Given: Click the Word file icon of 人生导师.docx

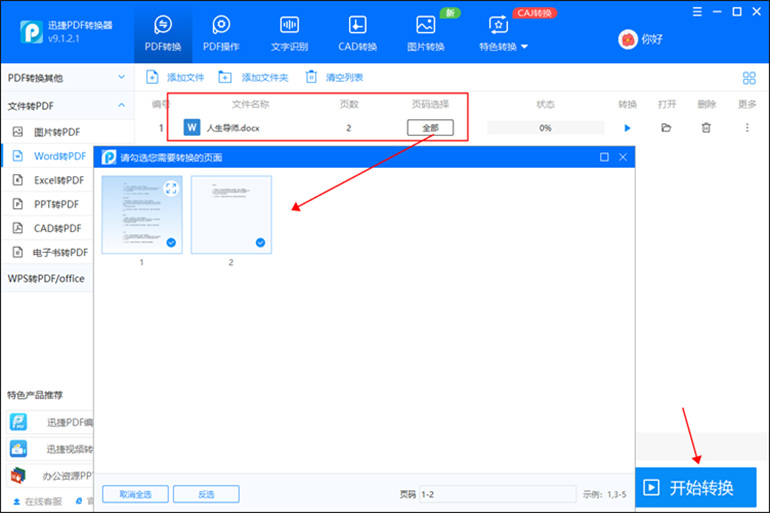Looking at the screenshot, I should (x=192, y=128).
